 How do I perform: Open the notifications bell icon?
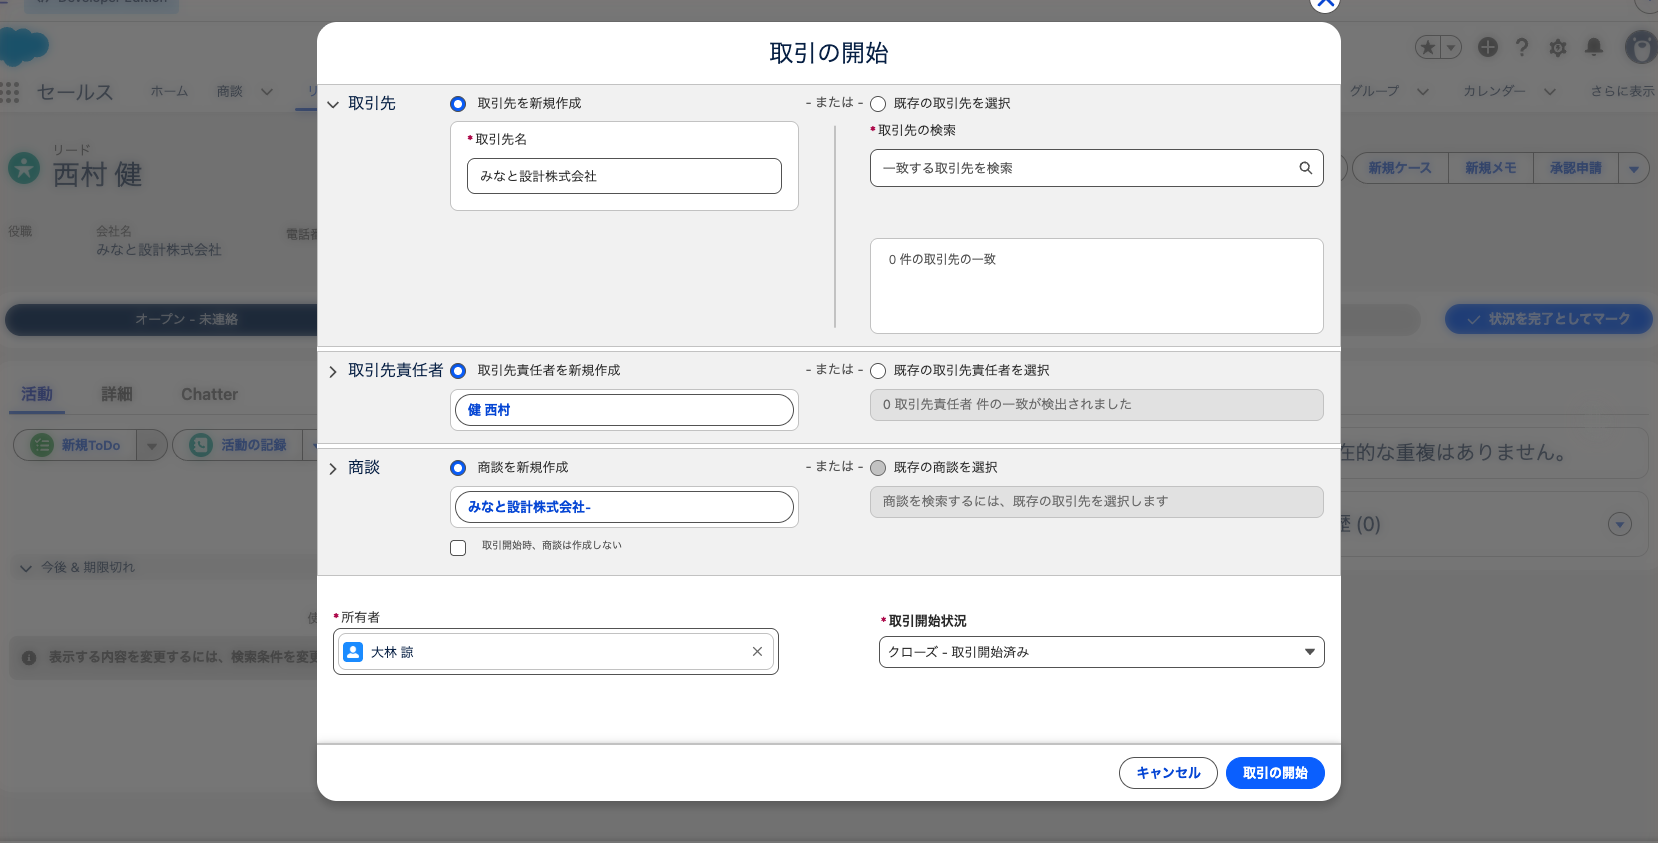point(1594,47)
